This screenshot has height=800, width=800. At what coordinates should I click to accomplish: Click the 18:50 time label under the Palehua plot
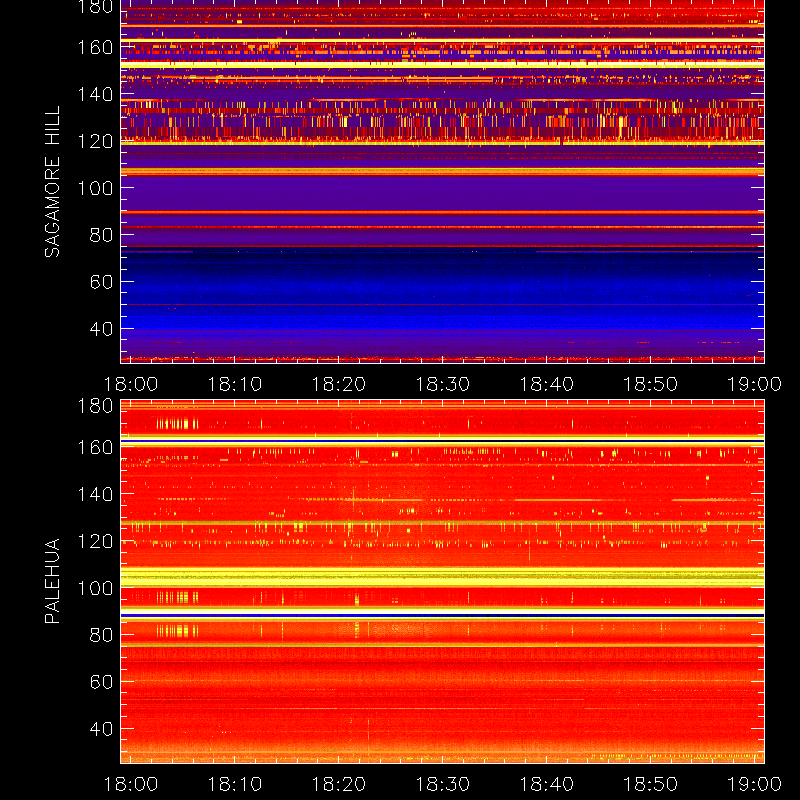651,784
